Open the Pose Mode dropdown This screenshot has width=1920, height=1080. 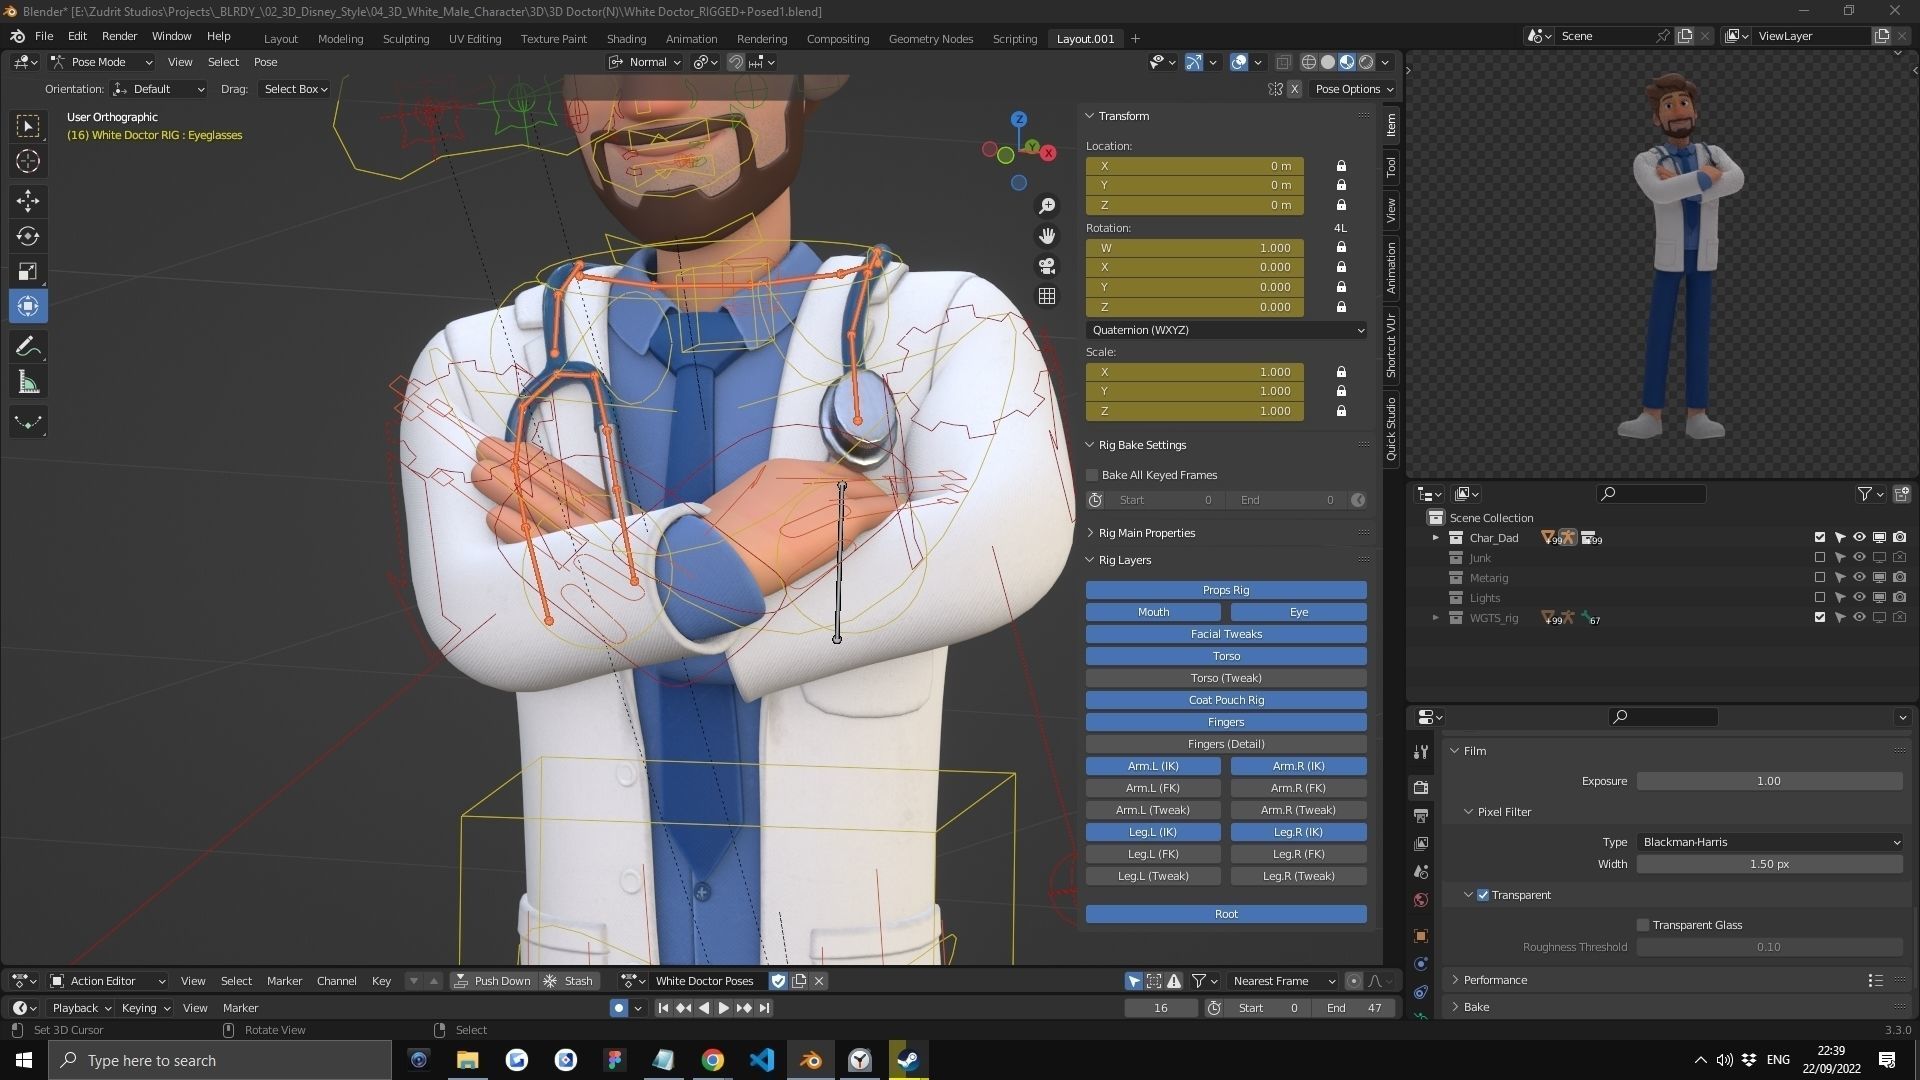[x=101, y=62]
